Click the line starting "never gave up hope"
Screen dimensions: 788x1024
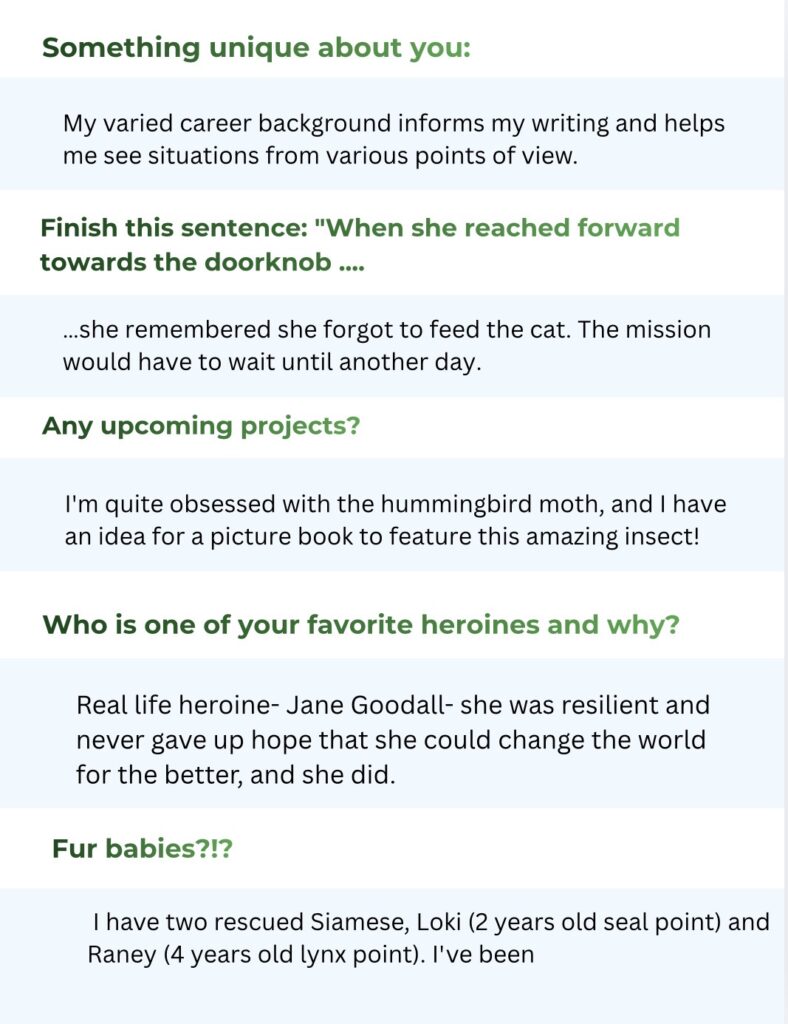391,740
